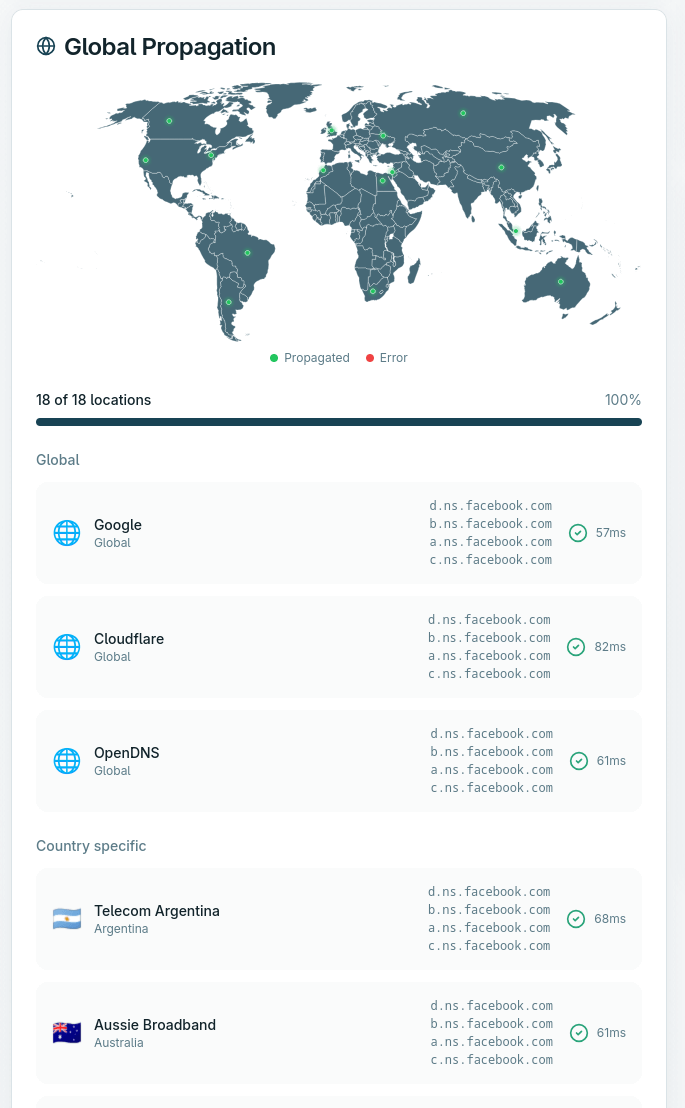This screenshot has width=685, height=1108.
Task: Click Aussie Broadband's green check icon
Action: [x=579, y=1033]
